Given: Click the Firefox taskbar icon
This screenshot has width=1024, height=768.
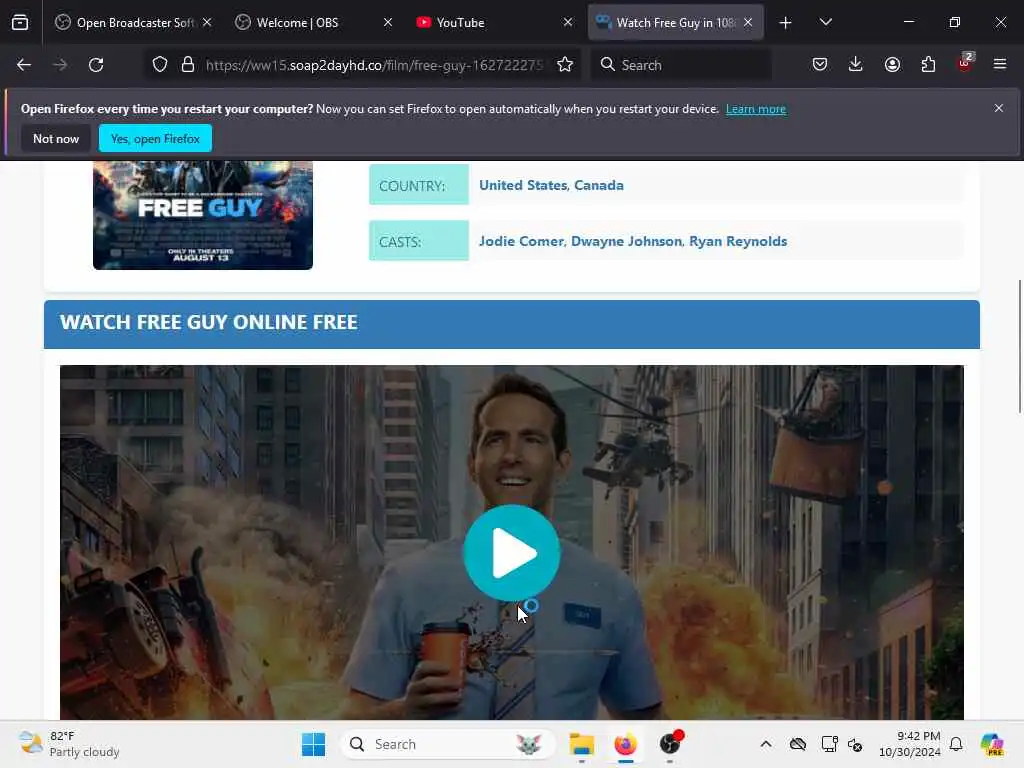Looking at the screenshot, I should coord(625,744).
